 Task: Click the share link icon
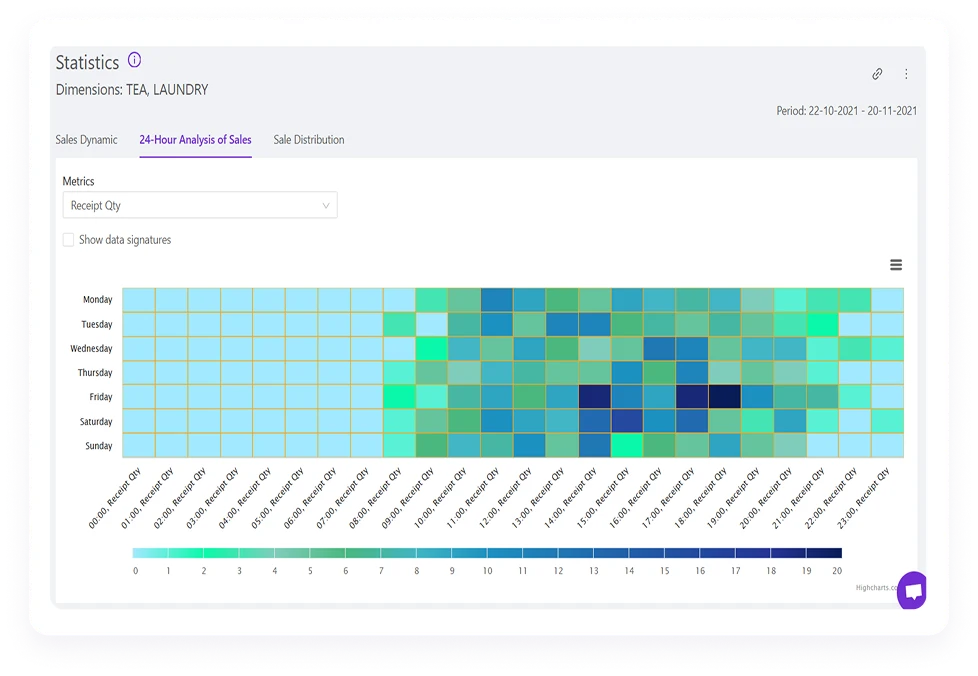point(878,73)
